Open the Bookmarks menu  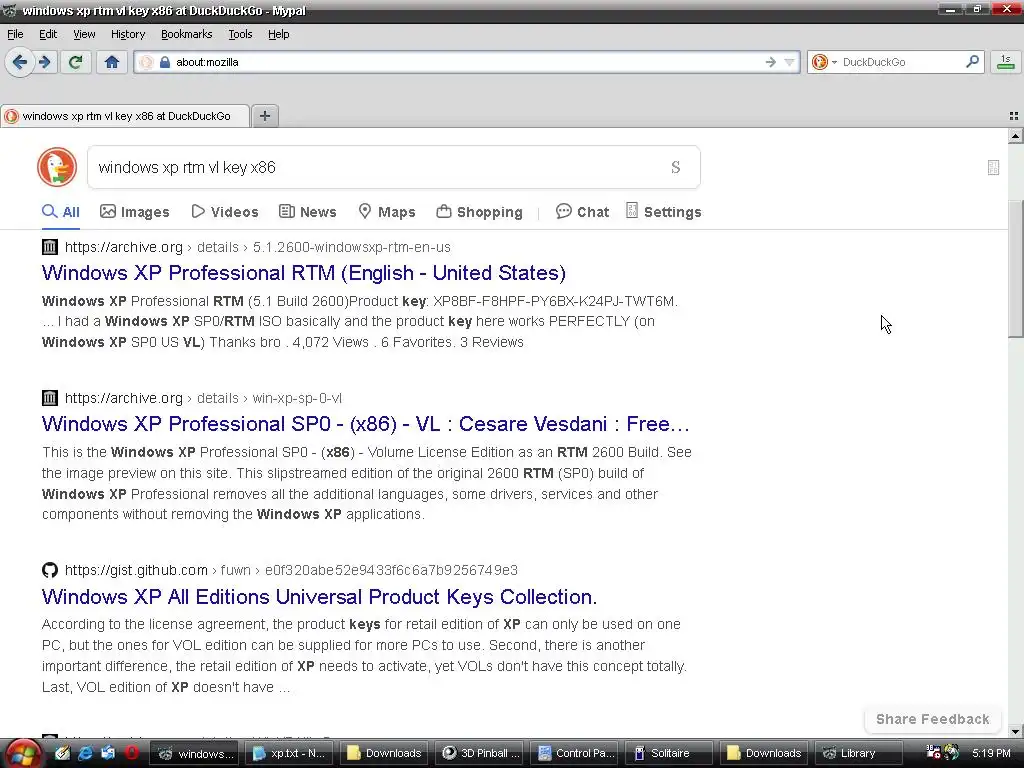click(186, 34)
